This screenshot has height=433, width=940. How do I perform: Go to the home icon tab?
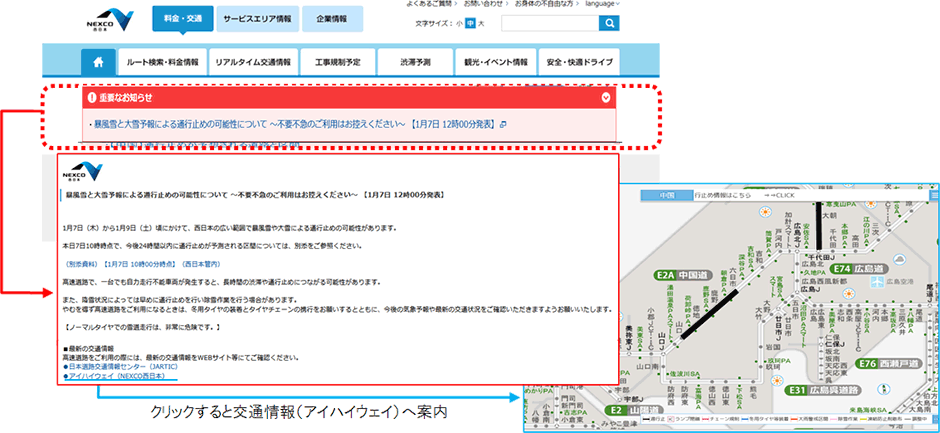point(98,62)
